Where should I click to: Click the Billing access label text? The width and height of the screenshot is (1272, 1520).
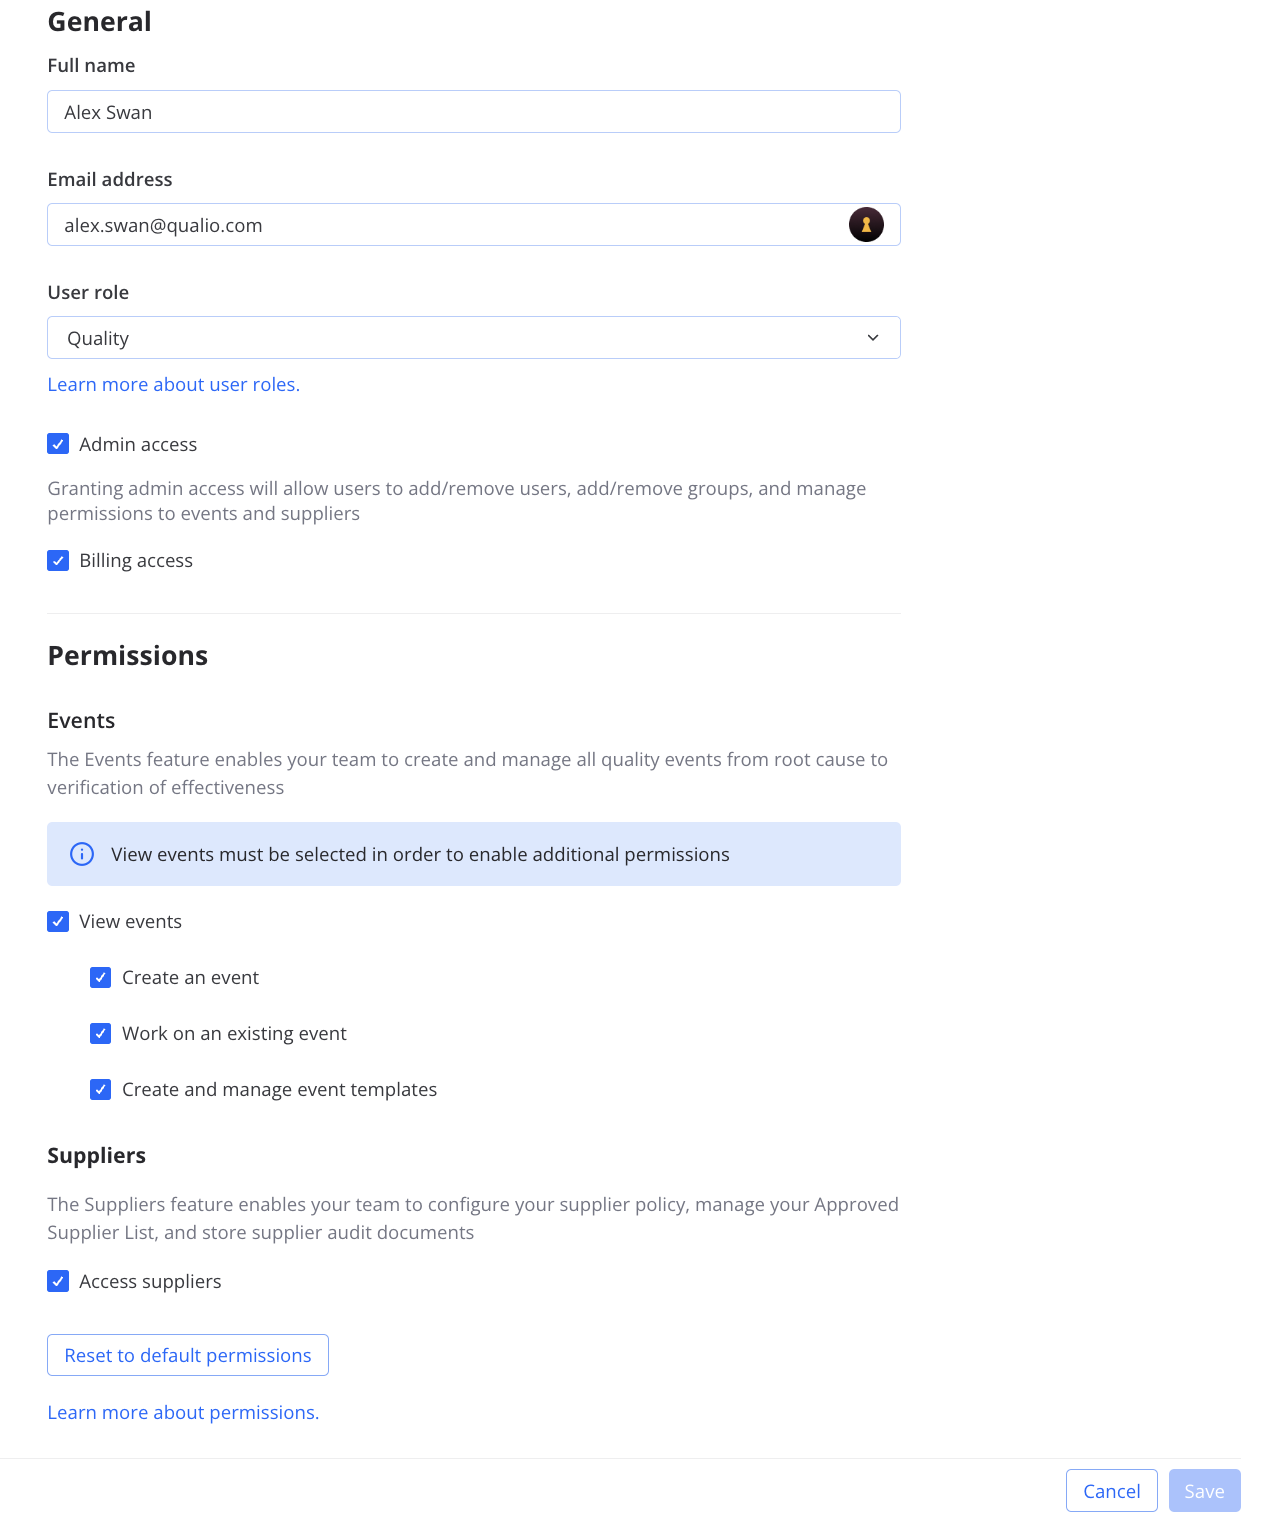pos(136,561)
